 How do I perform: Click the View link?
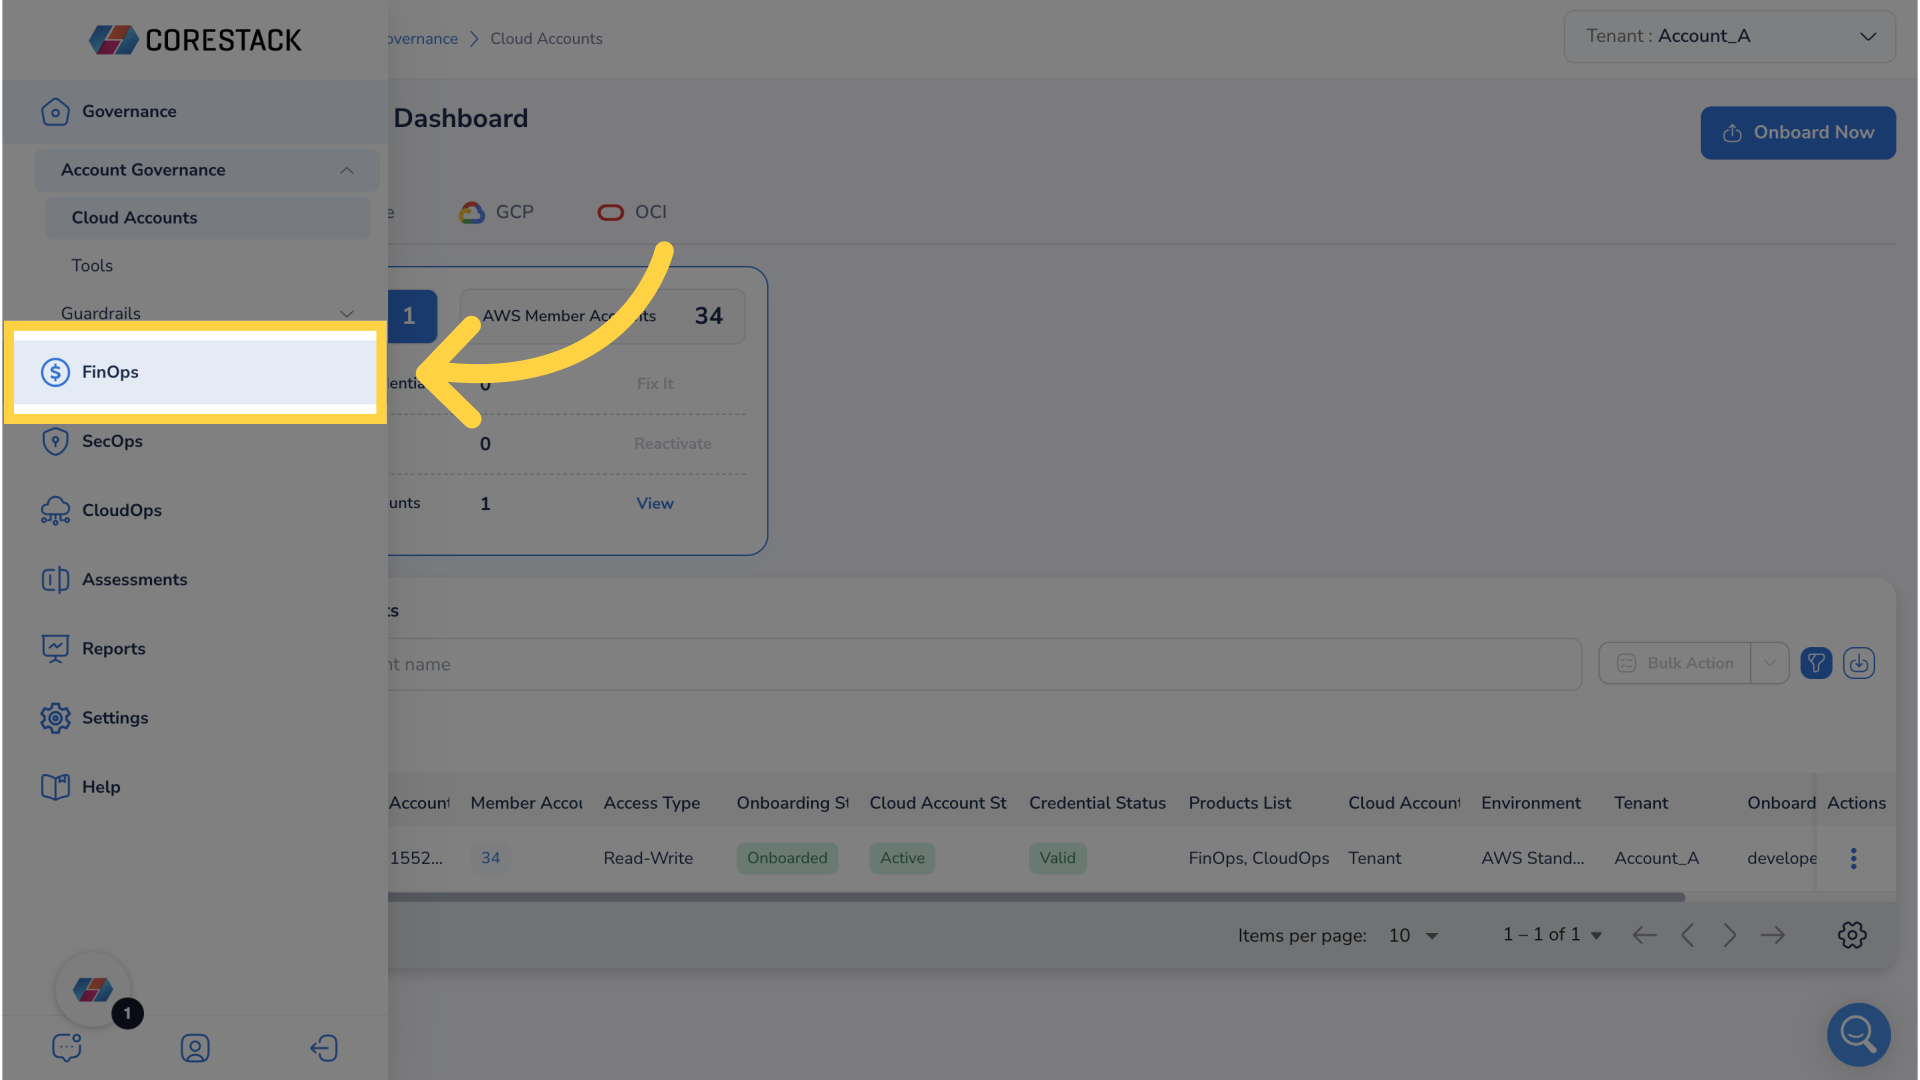point(655,503)
